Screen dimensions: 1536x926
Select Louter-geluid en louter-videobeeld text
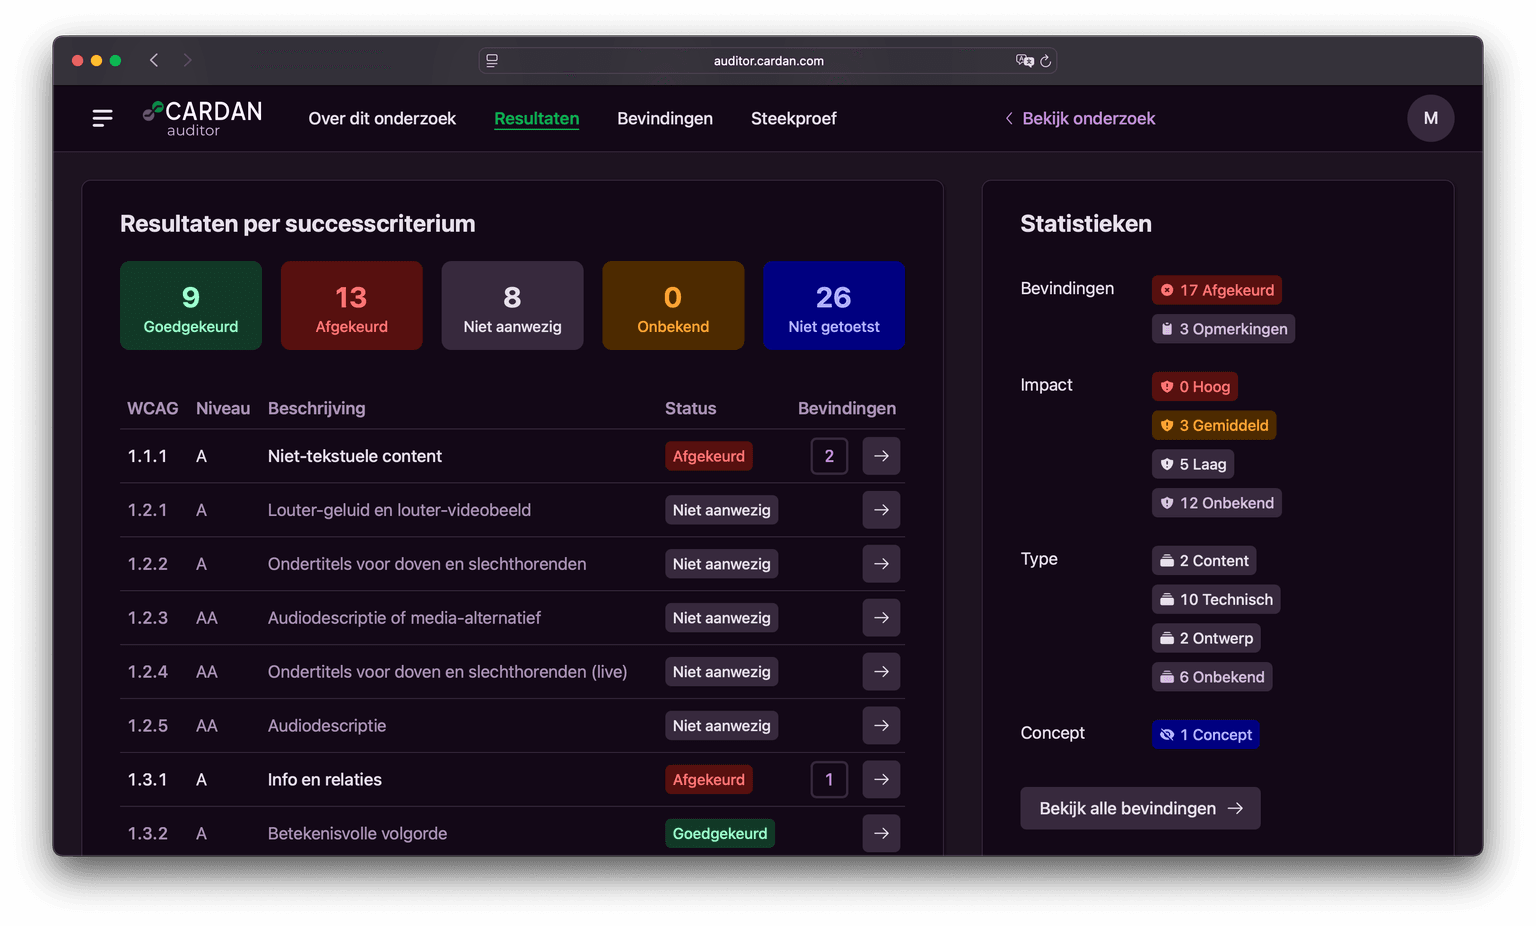pyautogui.click(x=399, y=510)
